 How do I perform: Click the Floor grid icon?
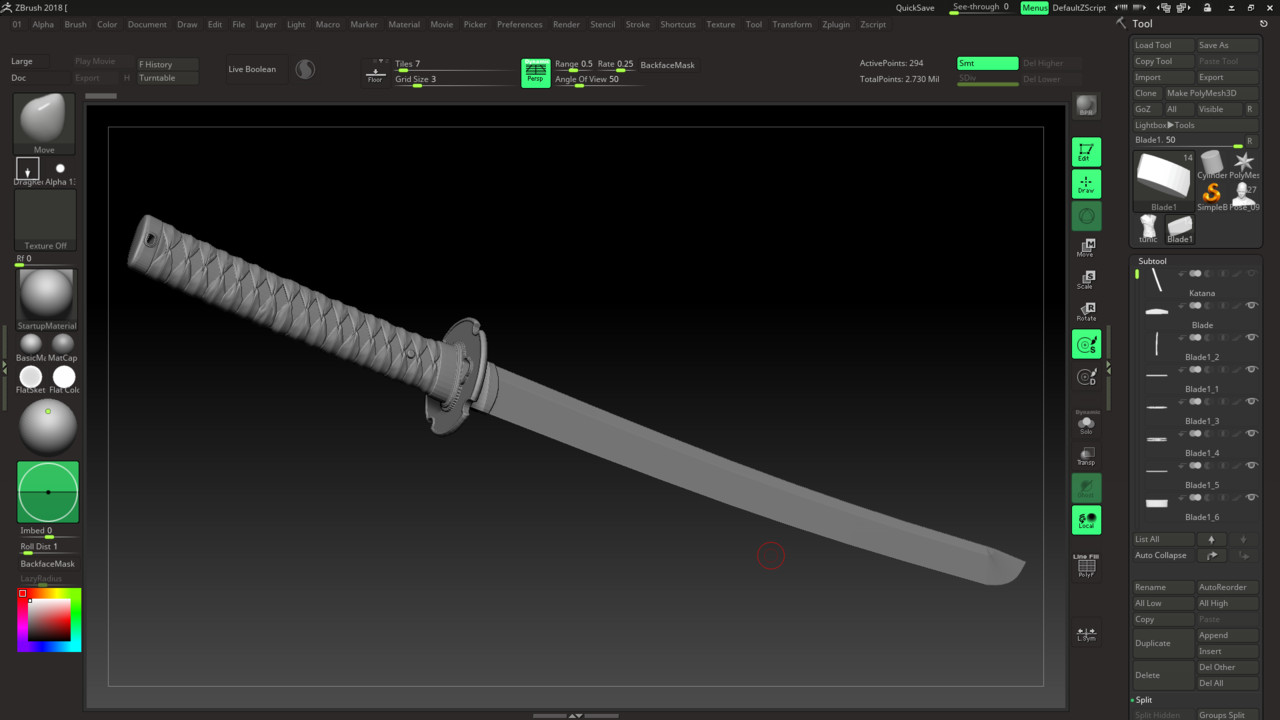coord(375,71)
